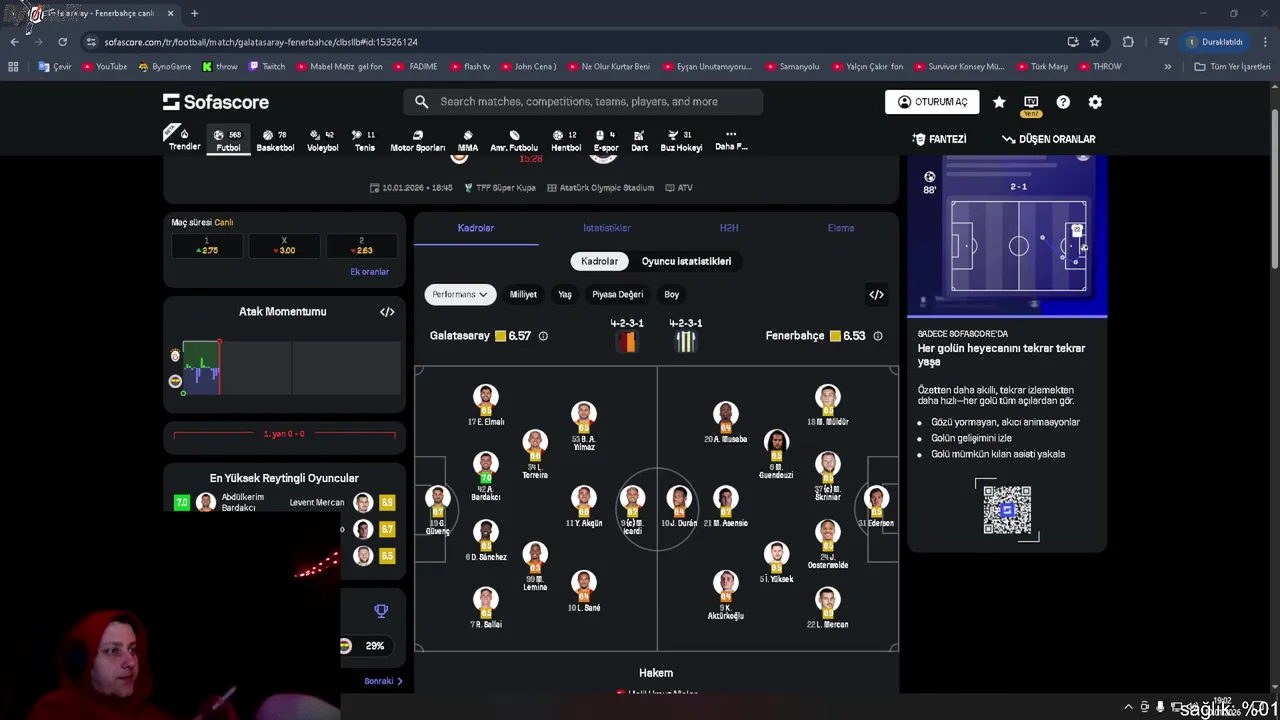Filter lineup by Piyasa Değeri
1280x720 pixels.
point(617,294)
